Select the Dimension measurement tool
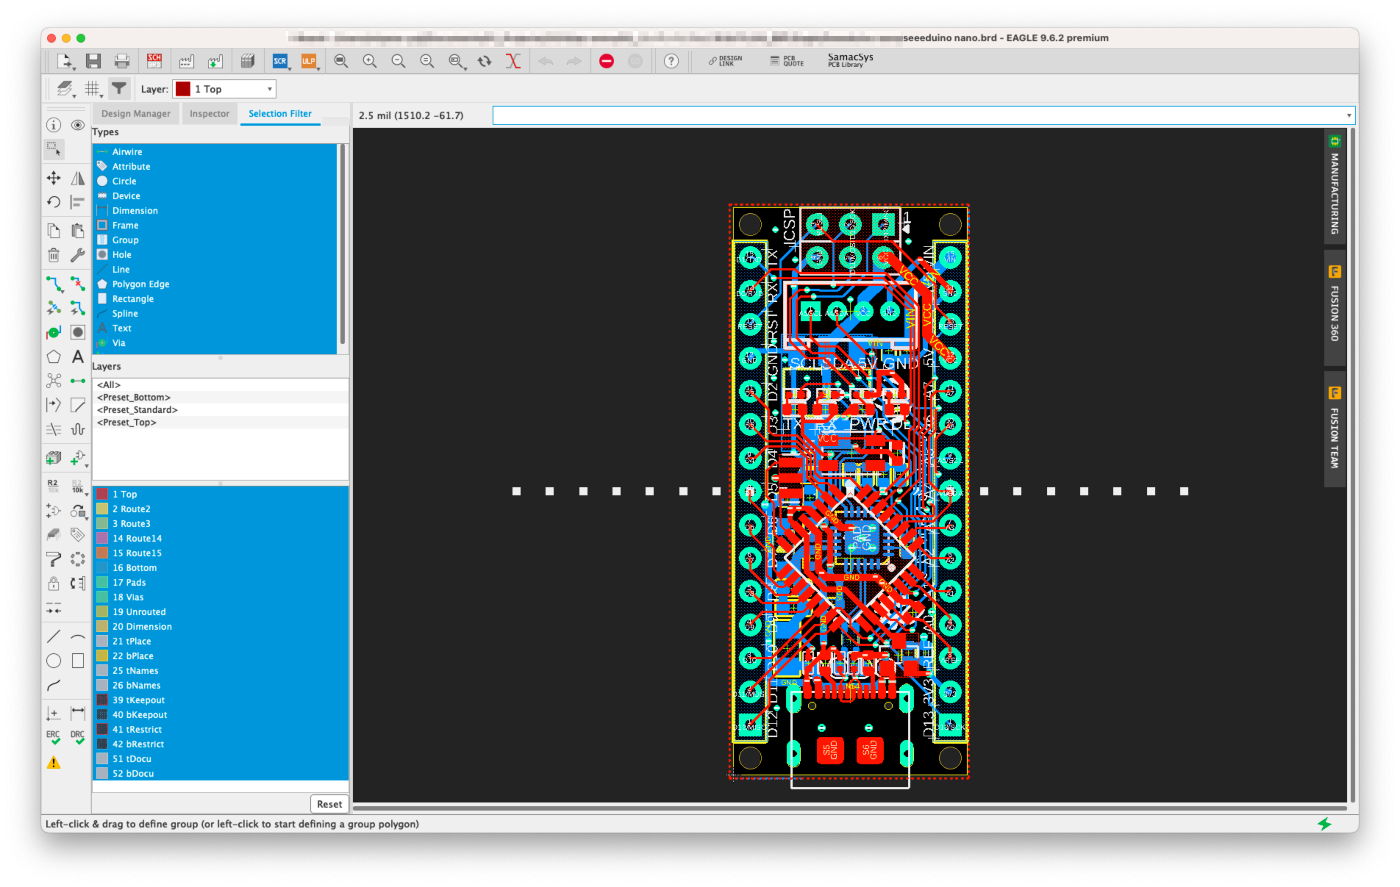Screen dimensions: 1400x887 78,713
